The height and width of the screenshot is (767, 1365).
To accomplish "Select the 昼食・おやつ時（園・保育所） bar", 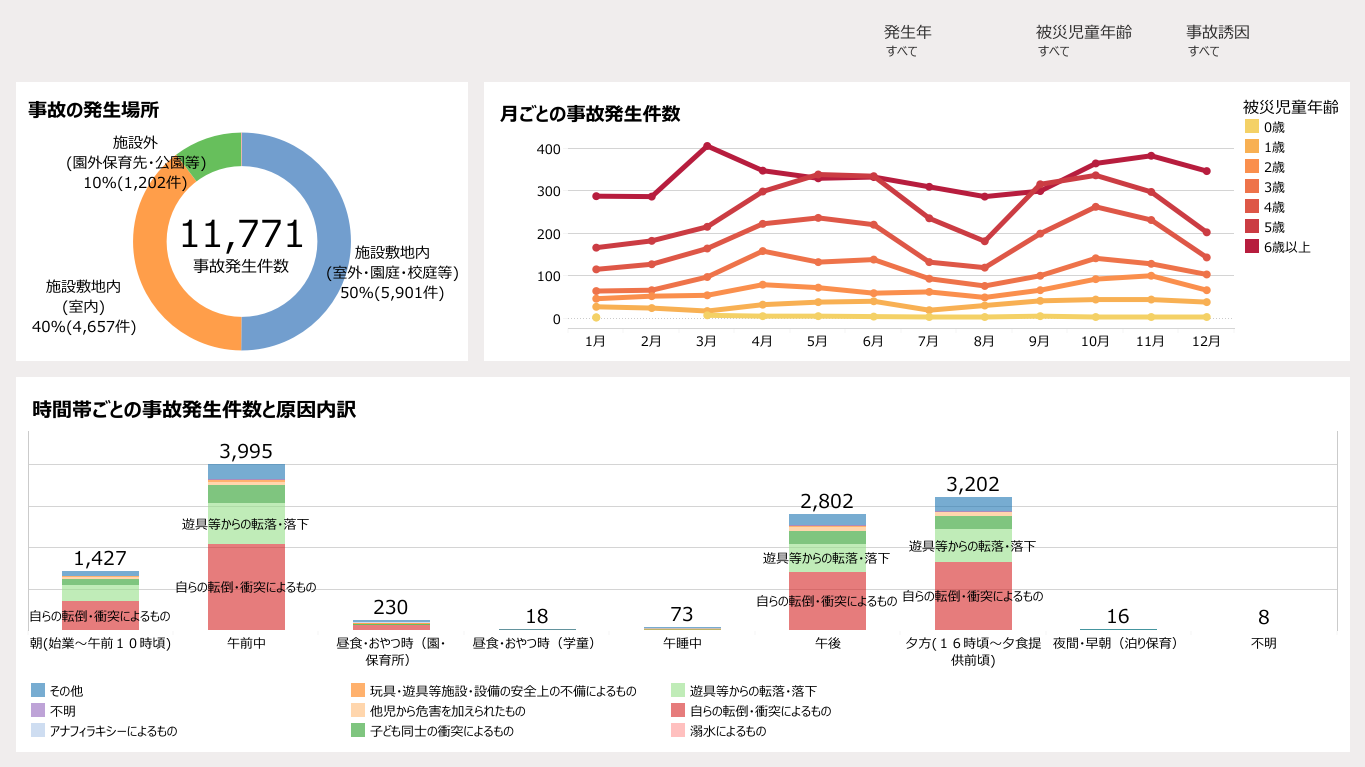I will coord(391,625).
